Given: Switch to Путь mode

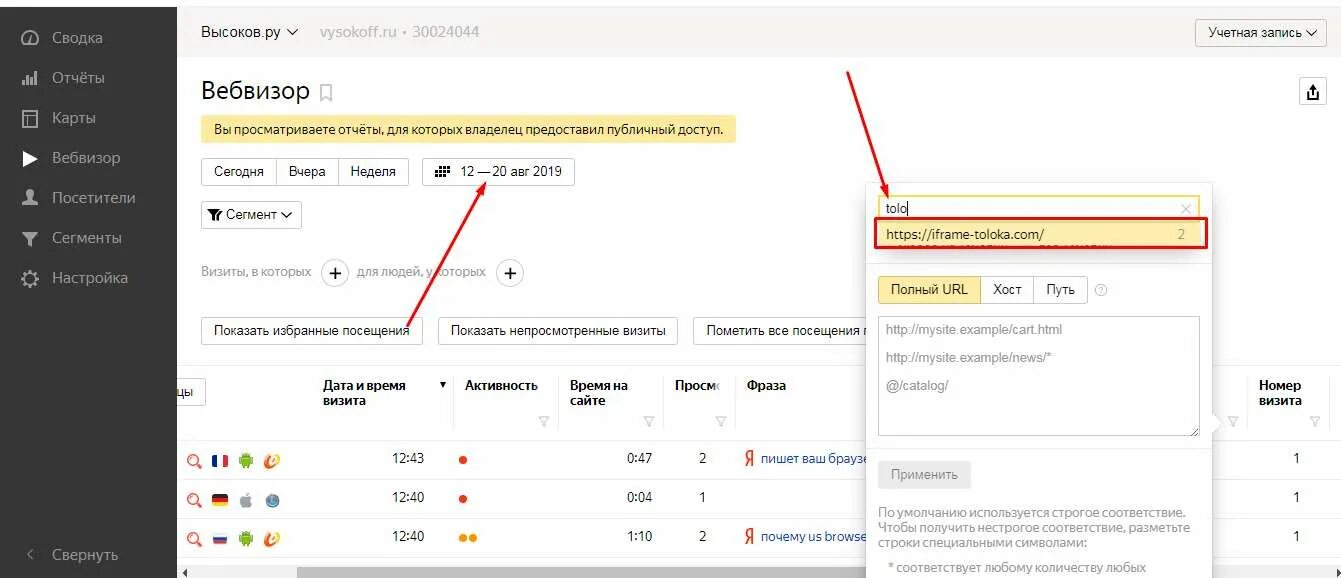Looking at the screenshot, I should (x=1060, y=290).
